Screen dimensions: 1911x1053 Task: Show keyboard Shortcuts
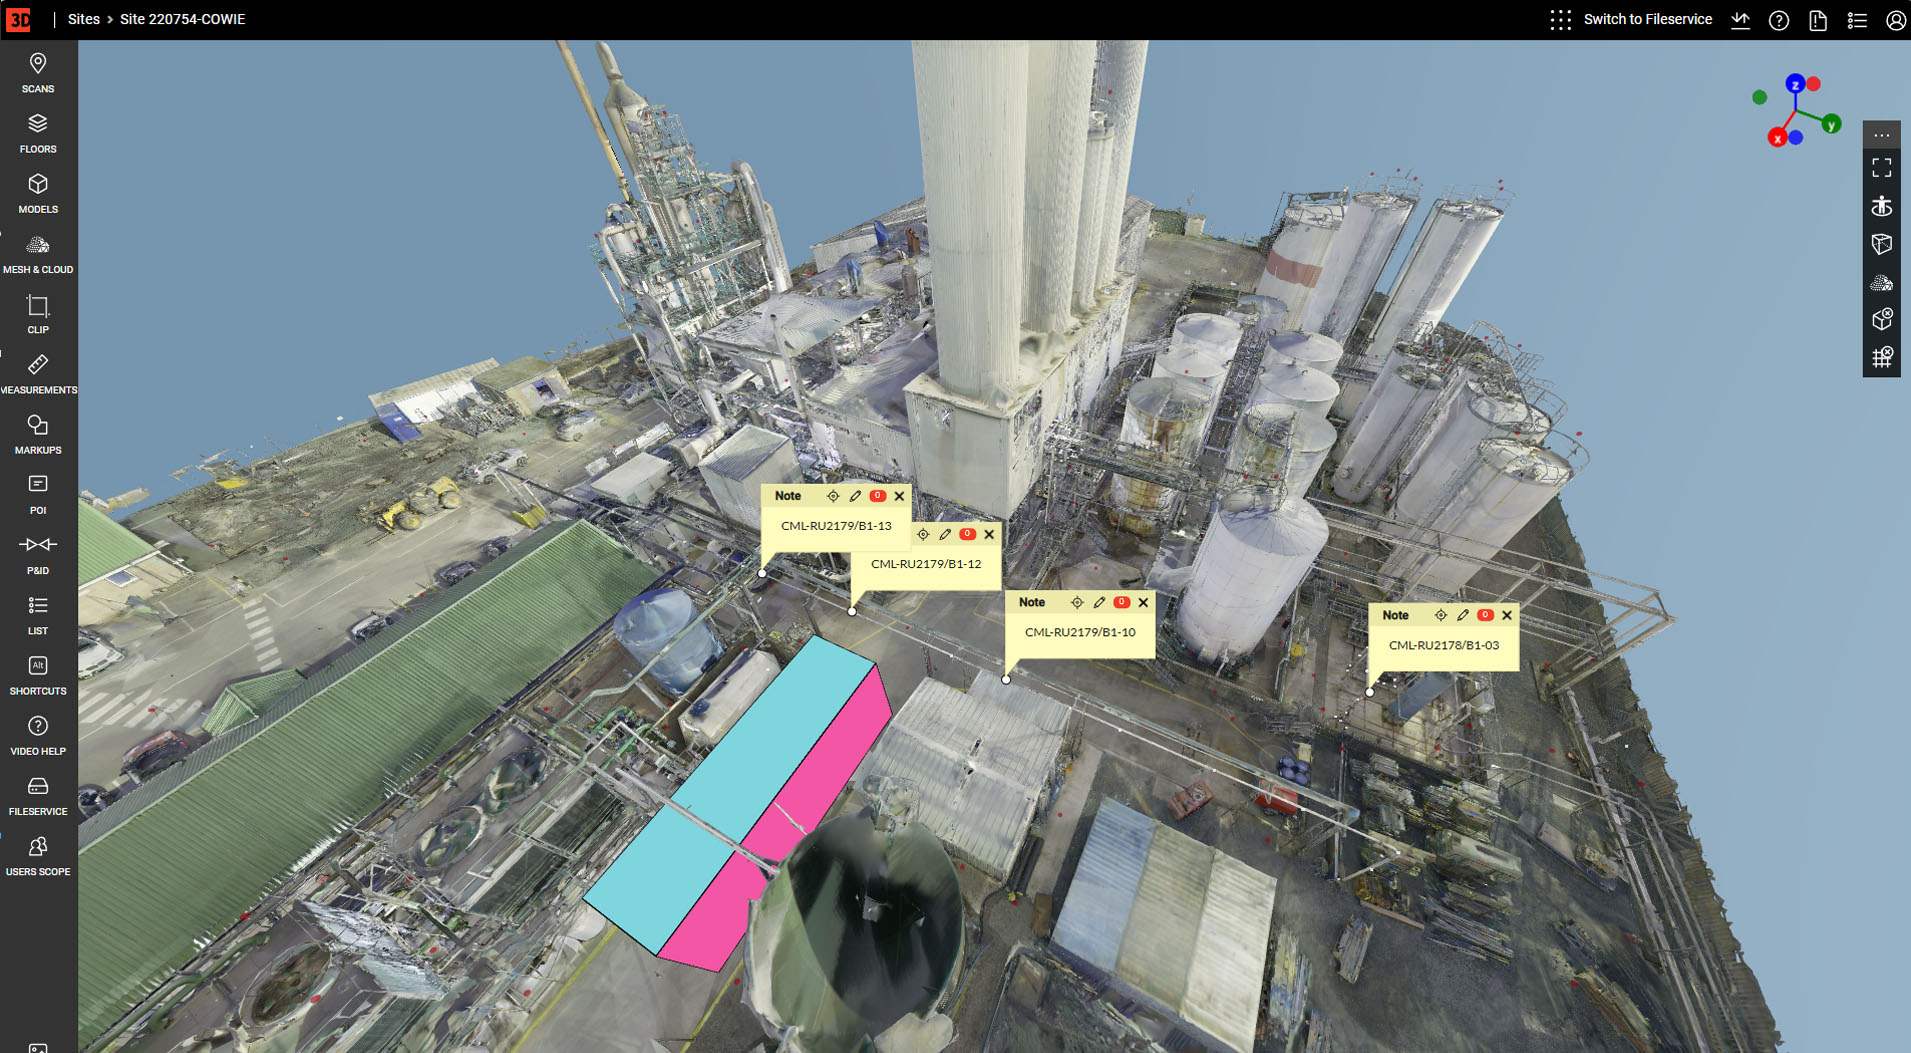click(x=38, y=675)
